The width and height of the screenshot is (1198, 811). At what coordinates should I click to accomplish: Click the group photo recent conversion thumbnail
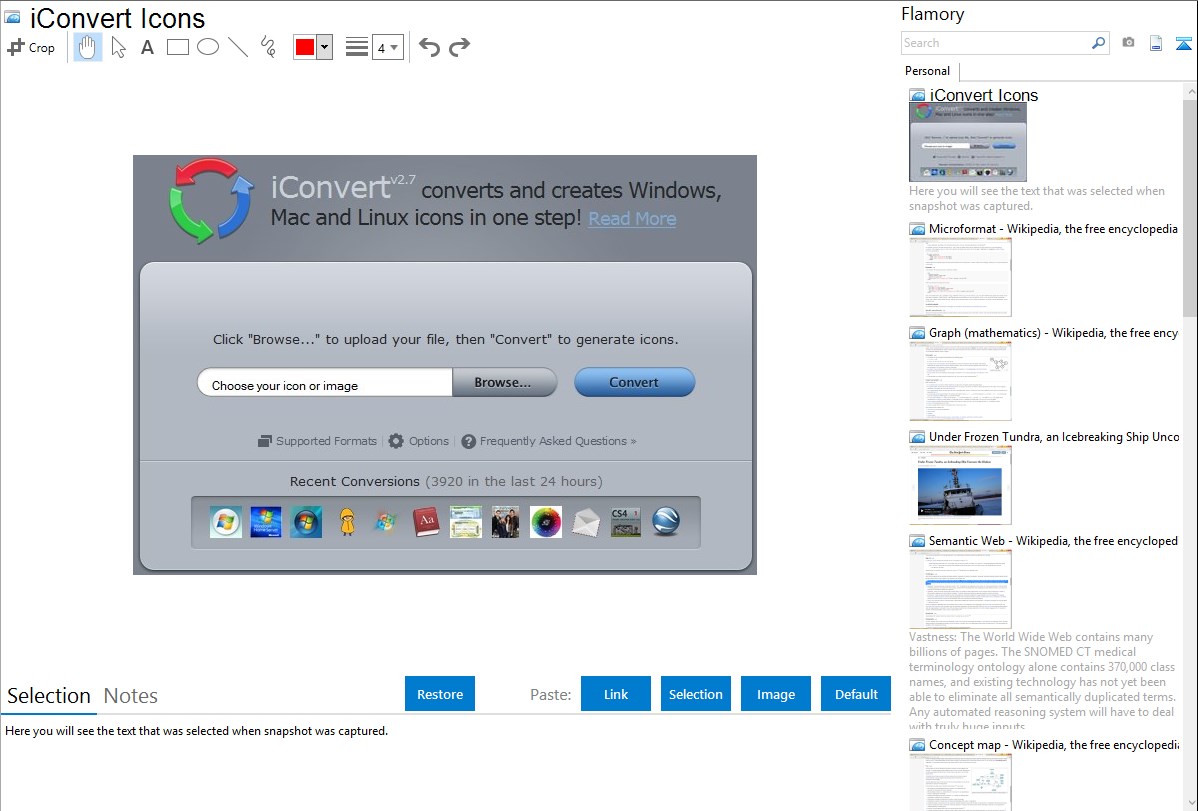[x=506, y=522]
